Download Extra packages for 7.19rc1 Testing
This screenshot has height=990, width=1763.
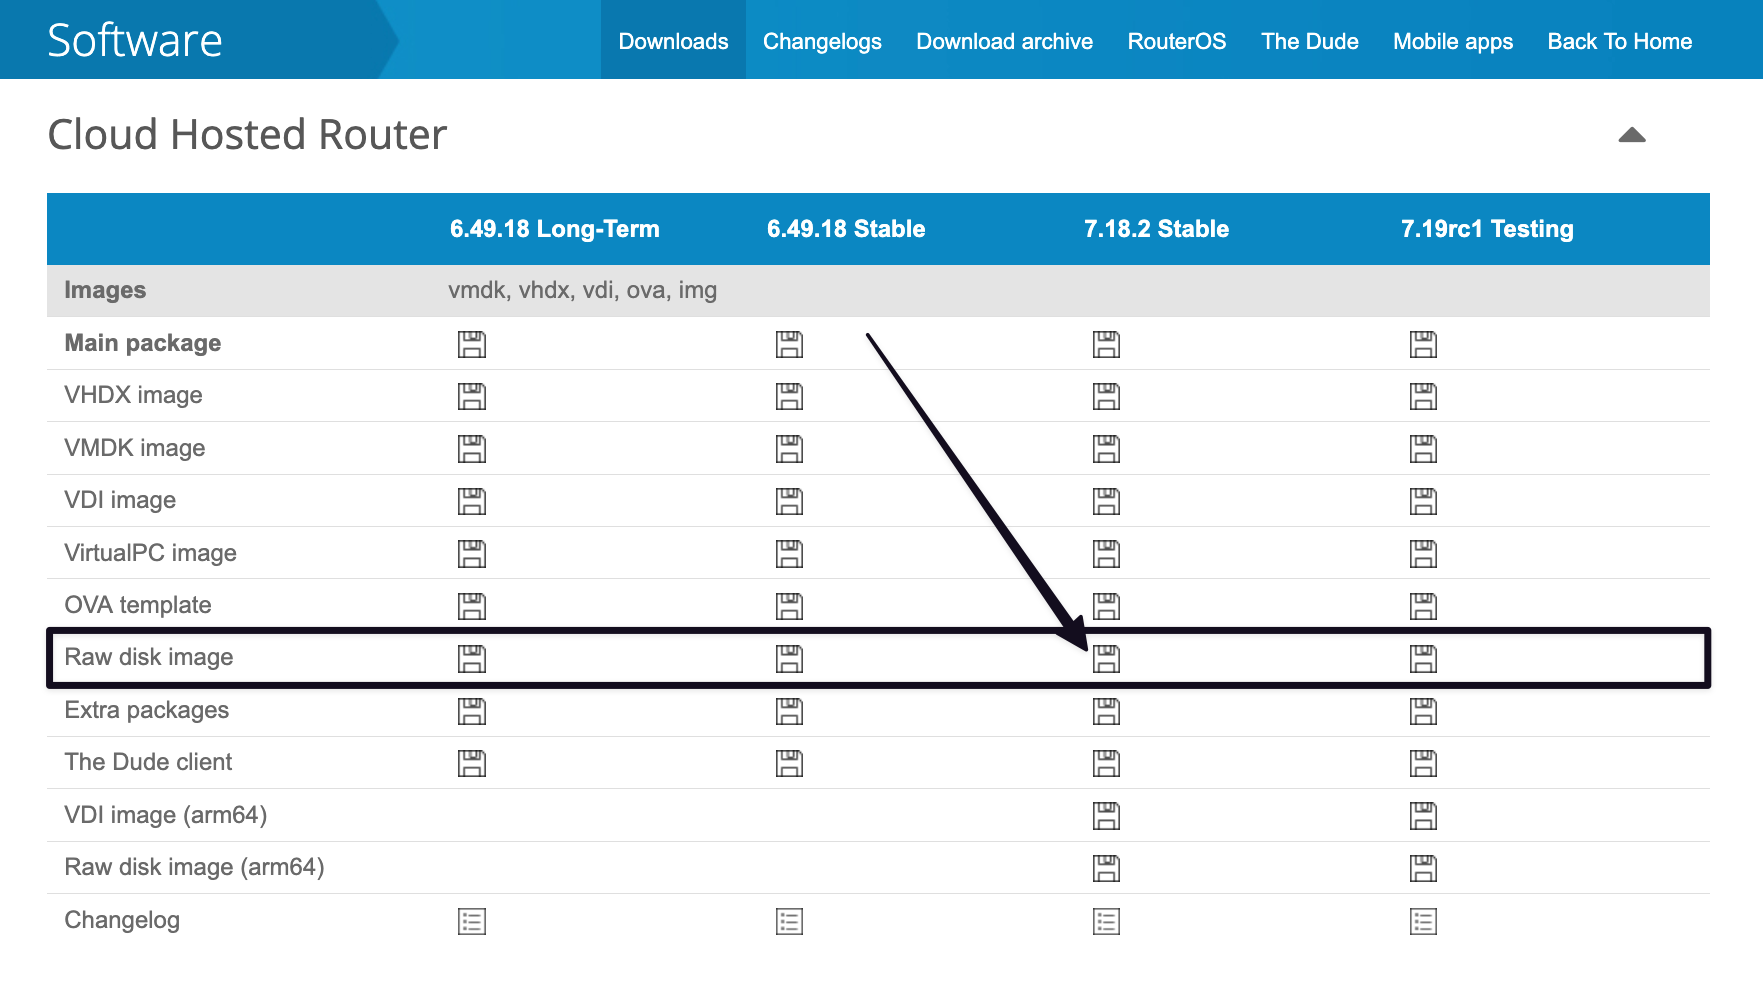point(1423,711)
